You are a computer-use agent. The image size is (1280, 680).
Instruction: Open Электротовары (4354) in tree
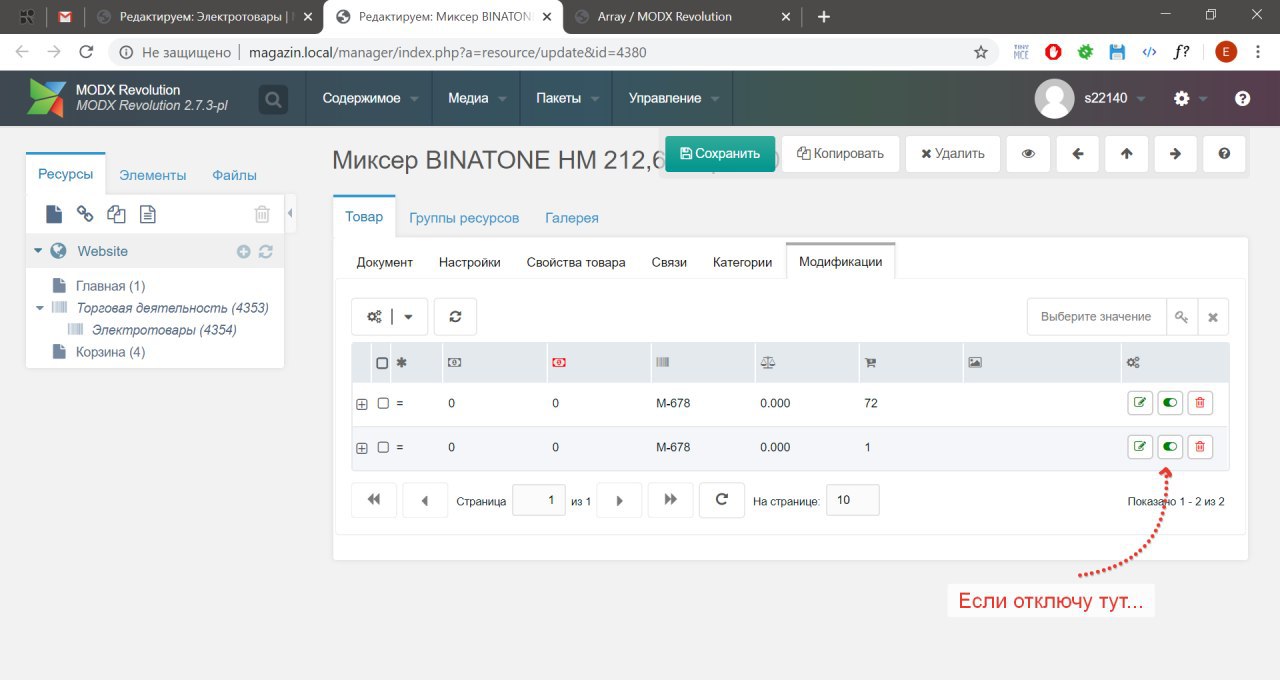pos(164,330)
